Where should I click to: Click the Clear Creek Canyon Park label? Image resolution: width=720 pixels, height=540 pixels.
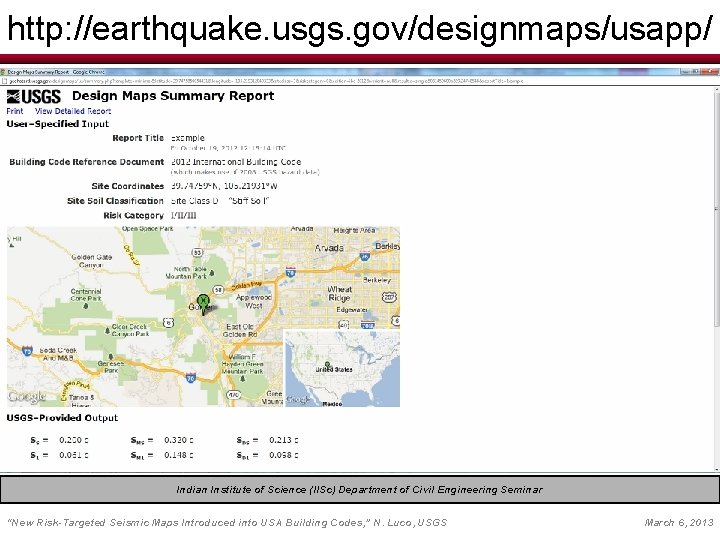click(x=130, y=330)
